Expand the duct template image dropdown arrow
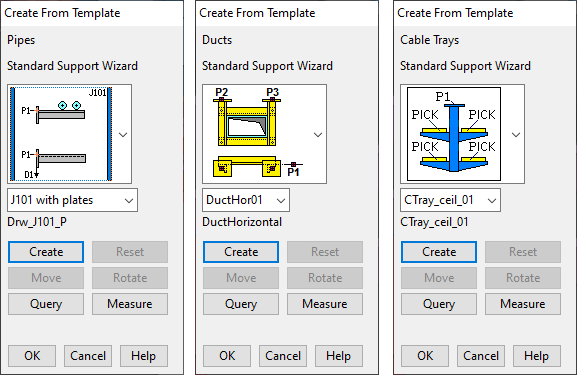This screenshot has width=577, height=375. (318, 134)
